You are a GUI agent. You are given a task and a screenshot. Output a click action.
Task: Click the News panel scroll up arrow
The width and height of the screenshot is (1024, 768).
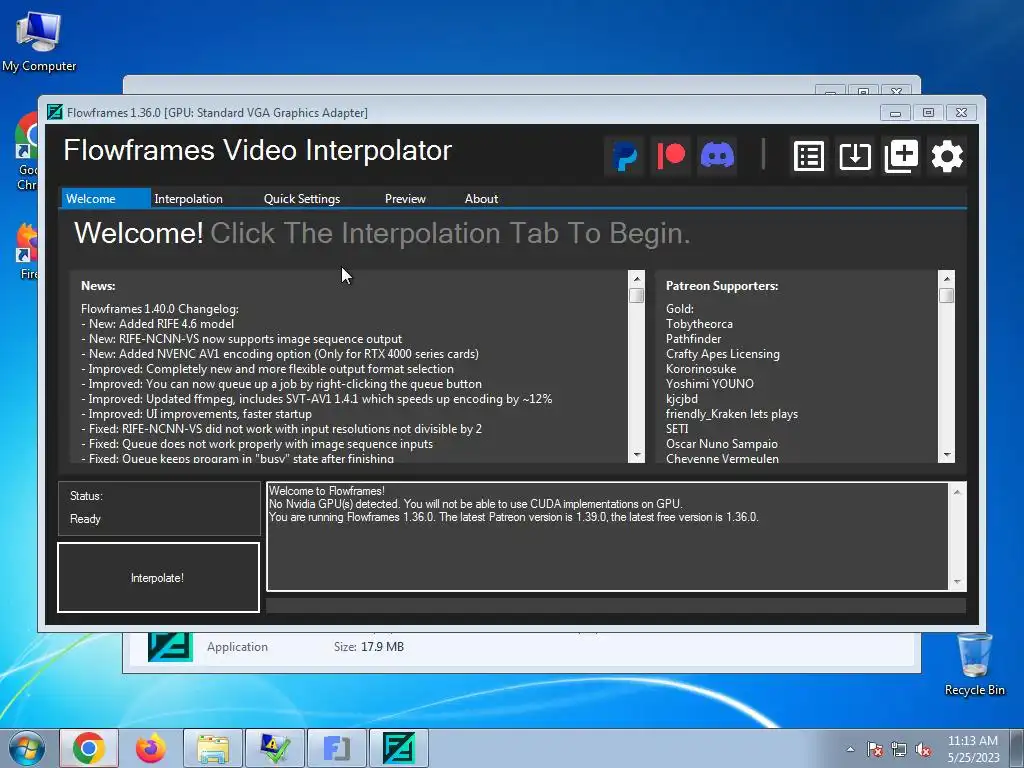636,279
